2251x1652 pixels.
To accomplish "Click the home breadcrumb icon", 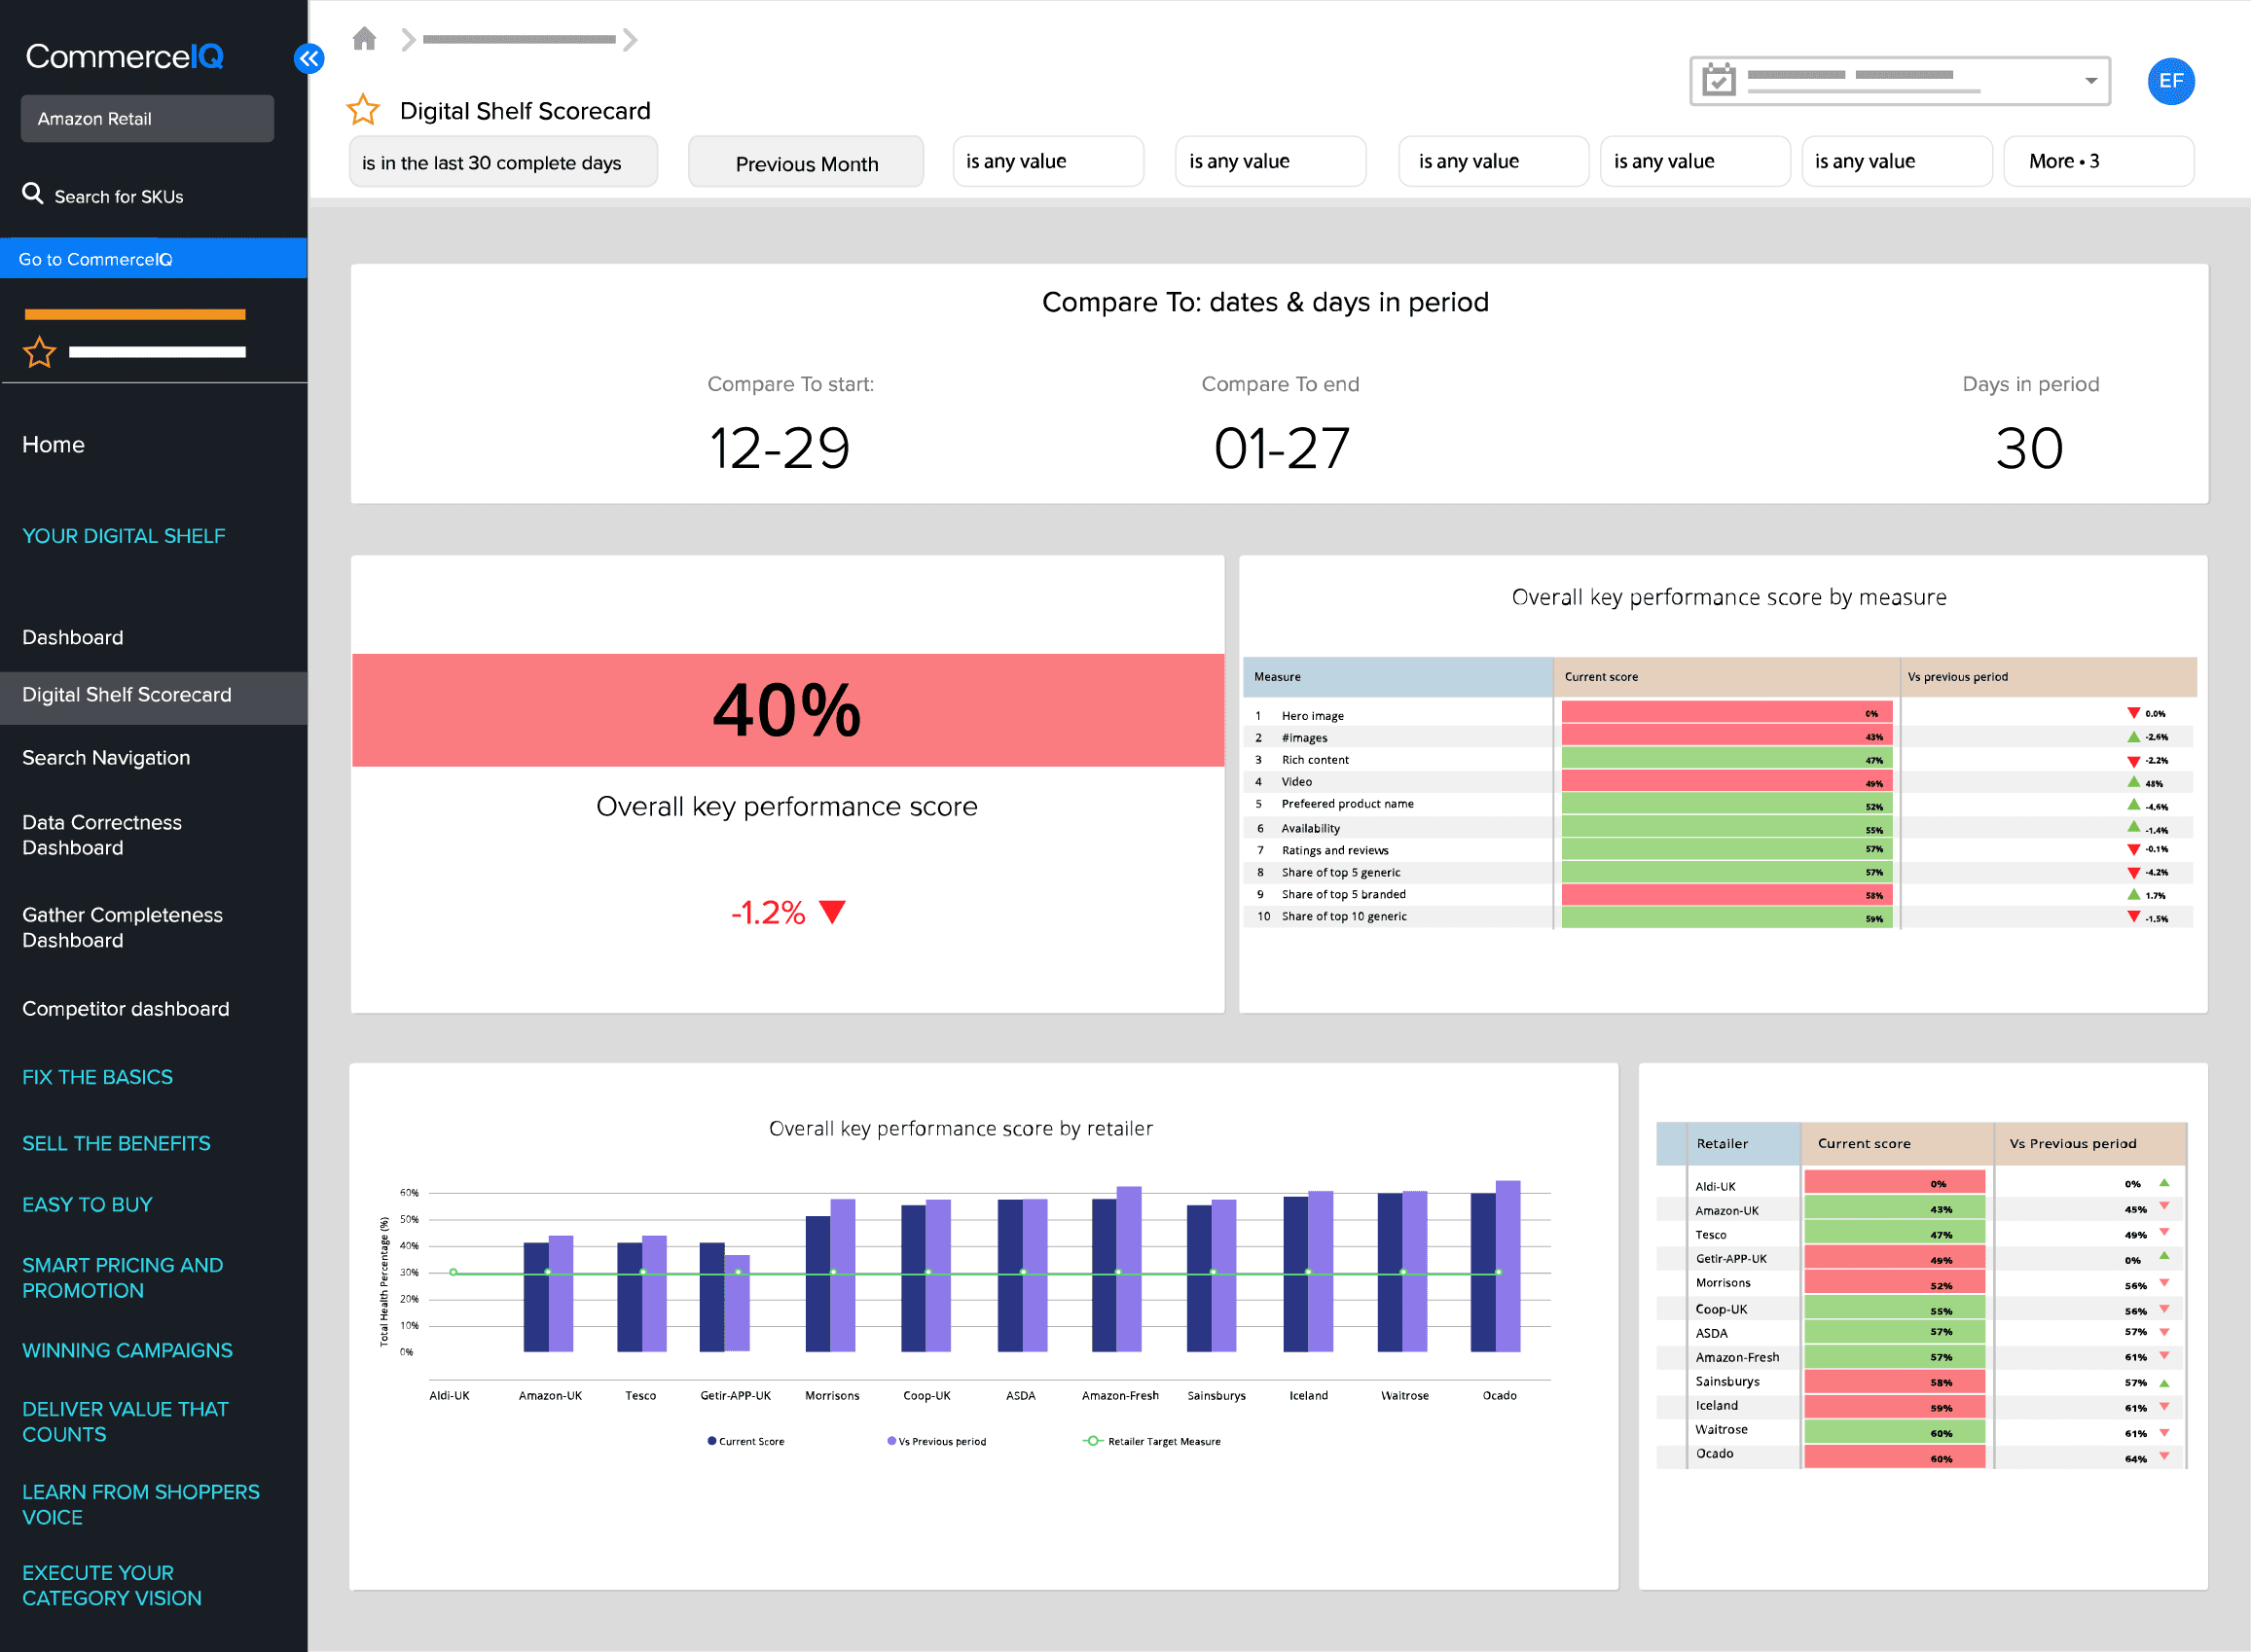I will tap(364, 39).
